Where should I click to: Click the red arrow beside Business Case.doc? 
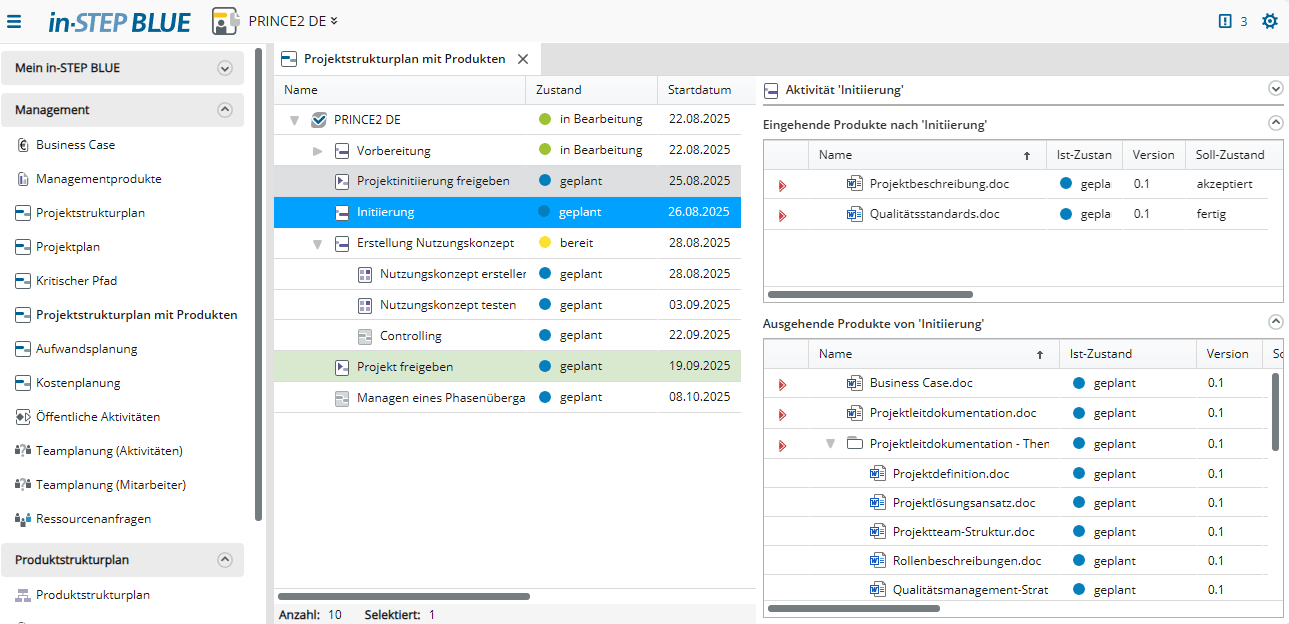point(782,384)
